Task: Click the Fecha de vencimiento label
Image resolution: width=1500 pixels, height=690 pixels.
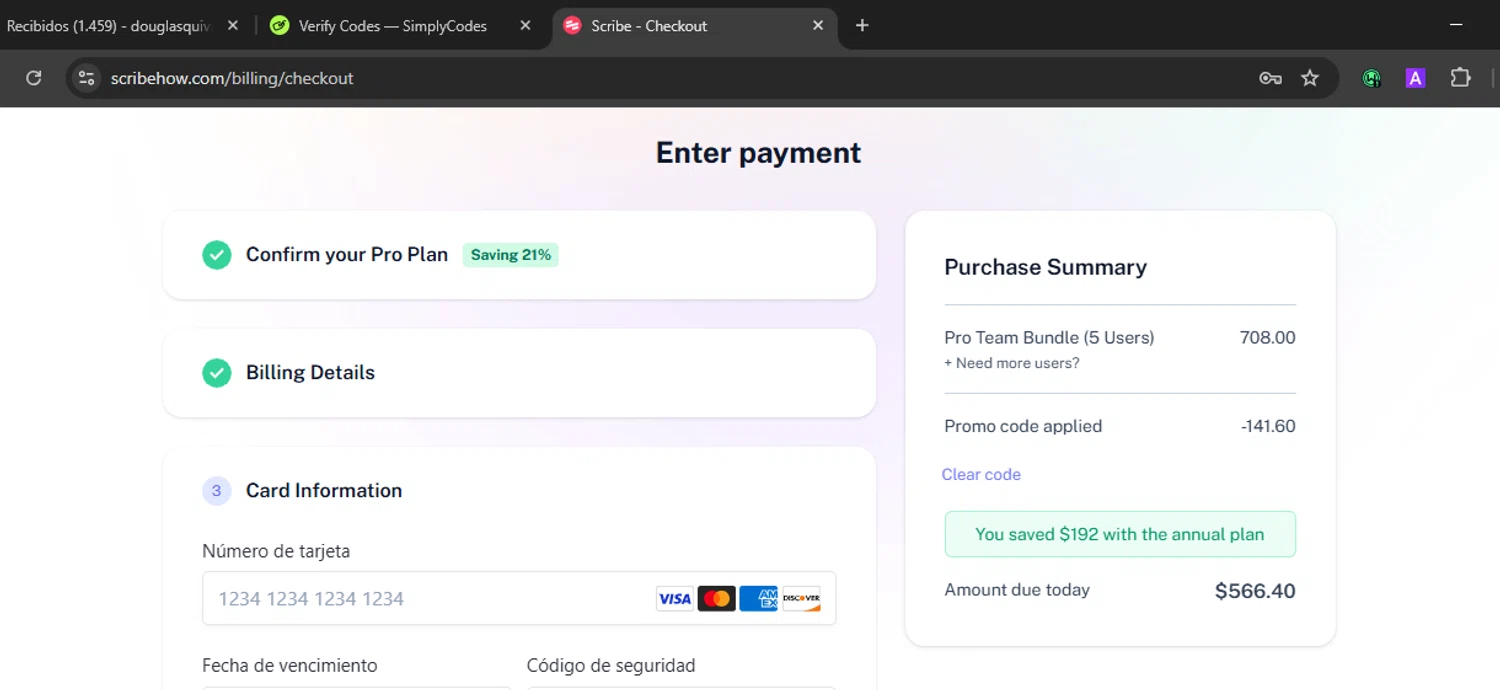Action: (290, 666)
